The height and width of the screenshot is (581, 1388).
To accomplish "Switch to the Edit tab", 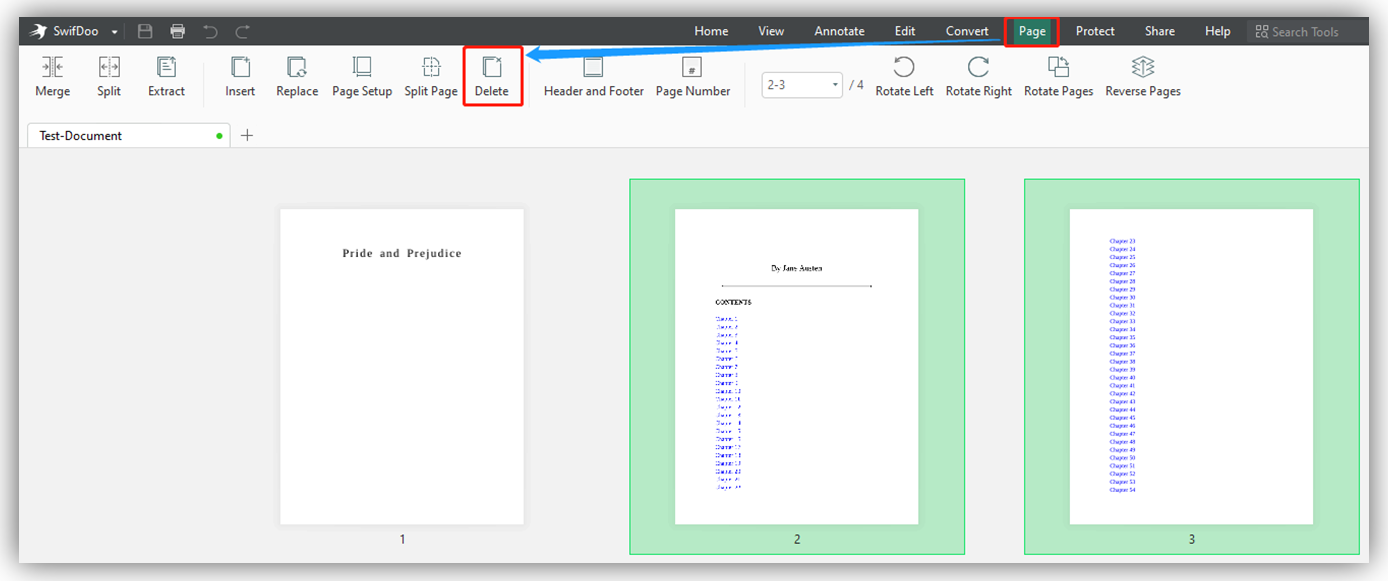I will click(905, 31).
